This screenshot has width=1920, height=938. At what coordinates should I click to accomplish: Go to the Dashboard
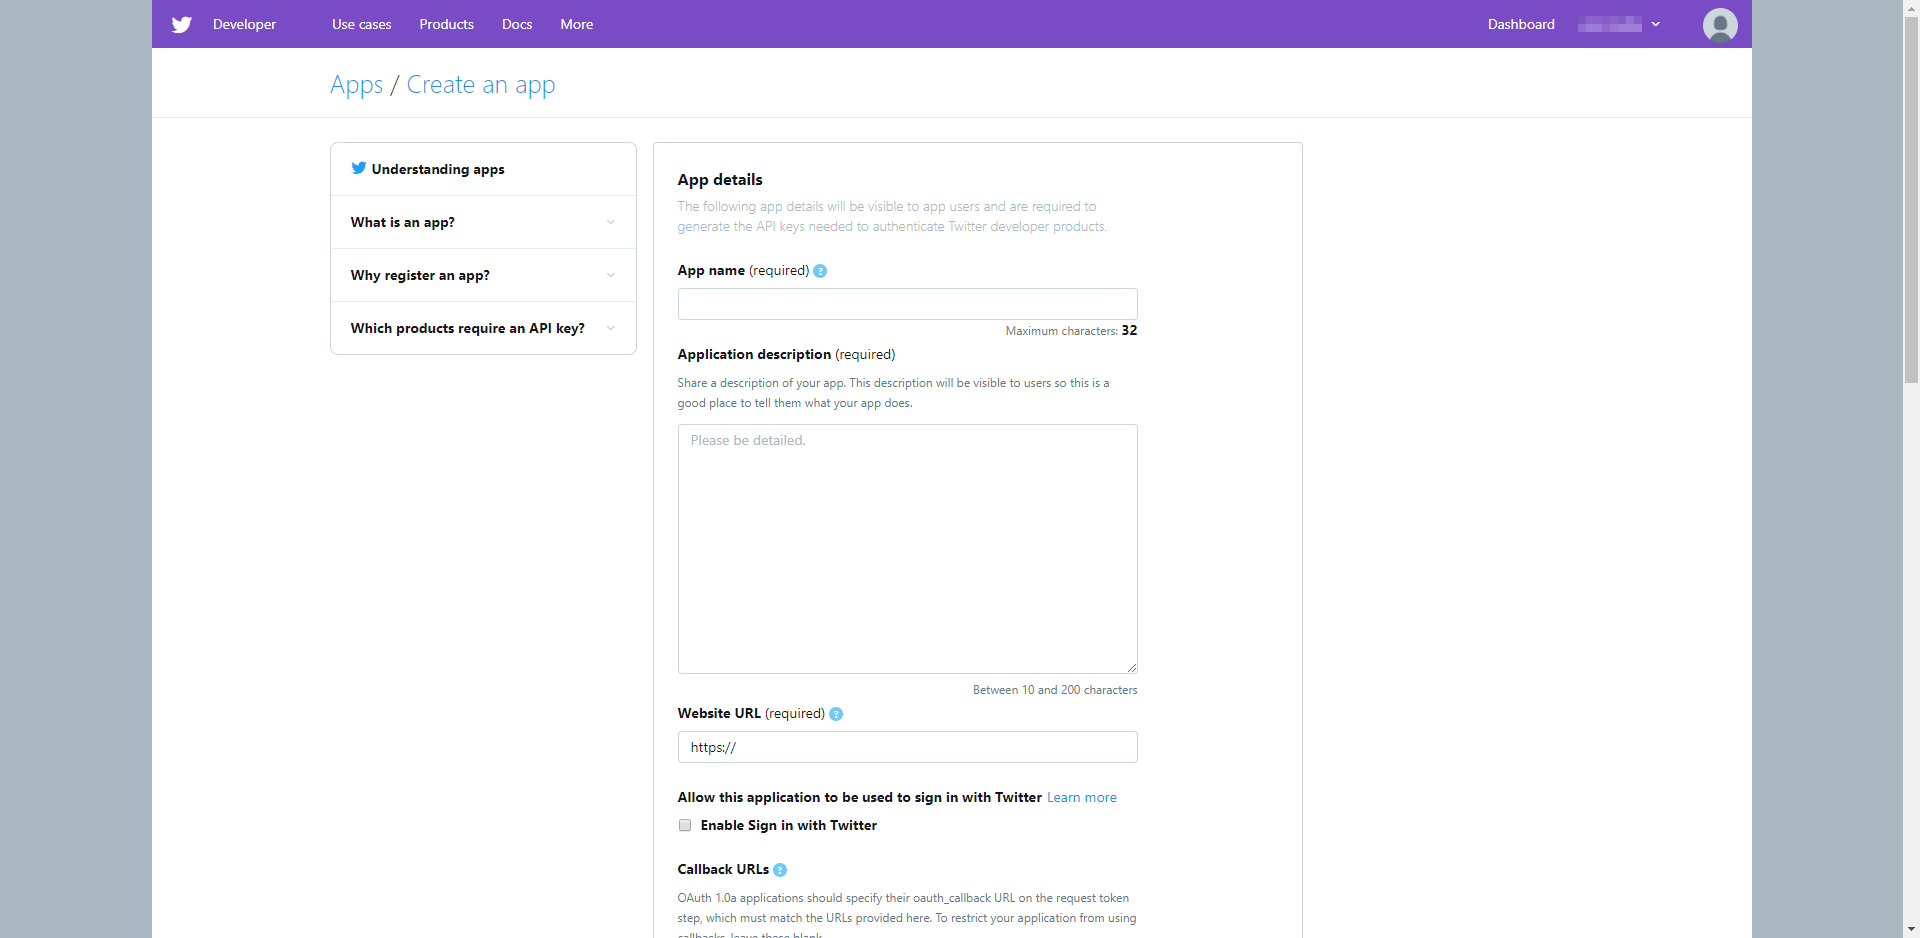1520,24
